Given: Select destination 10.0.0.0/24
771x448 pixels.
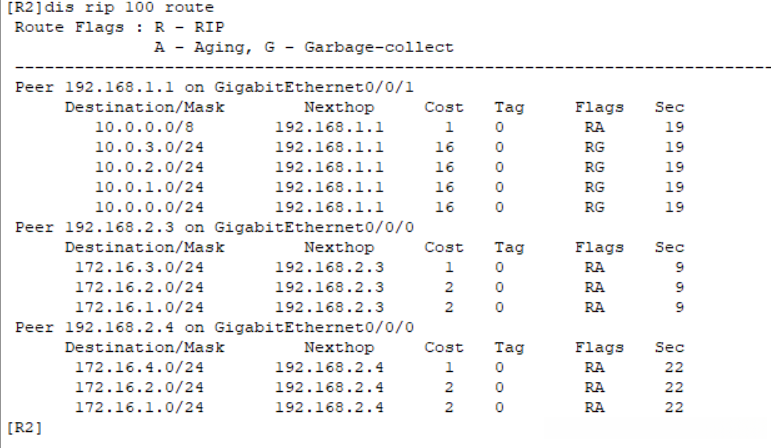Looking at the screenshot, I should coord(135,207).
